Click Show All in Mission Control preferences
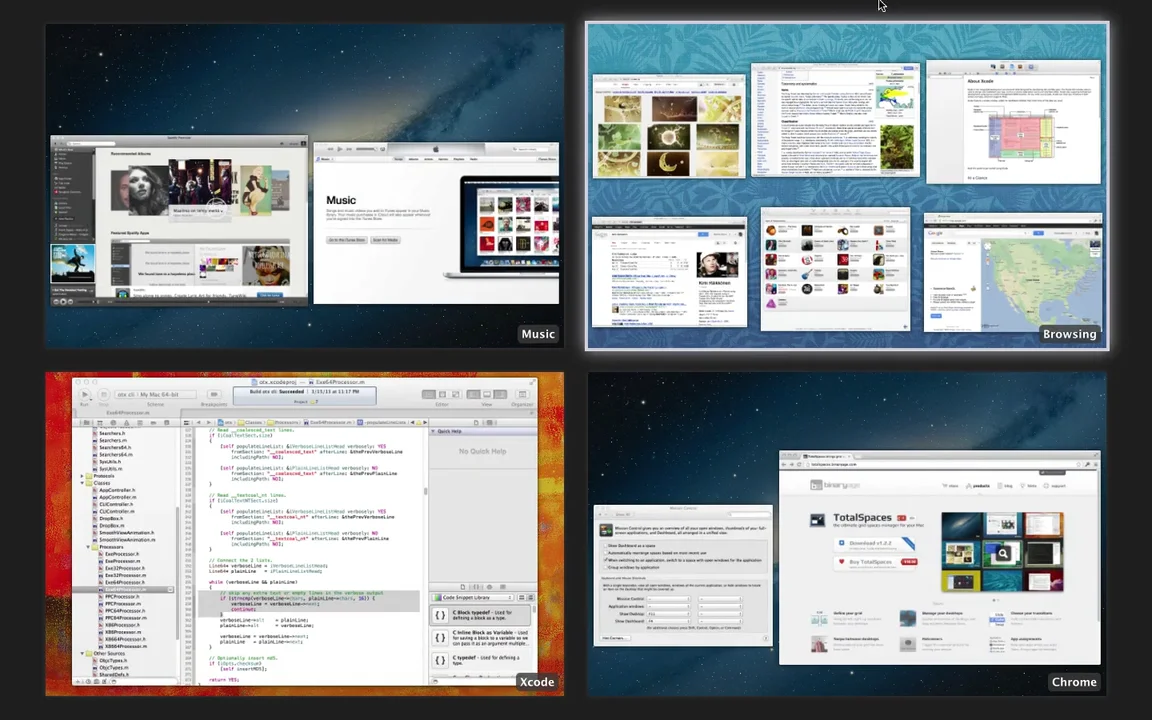The width and height of the screenshot is (1152, 720). pos(623,514)
